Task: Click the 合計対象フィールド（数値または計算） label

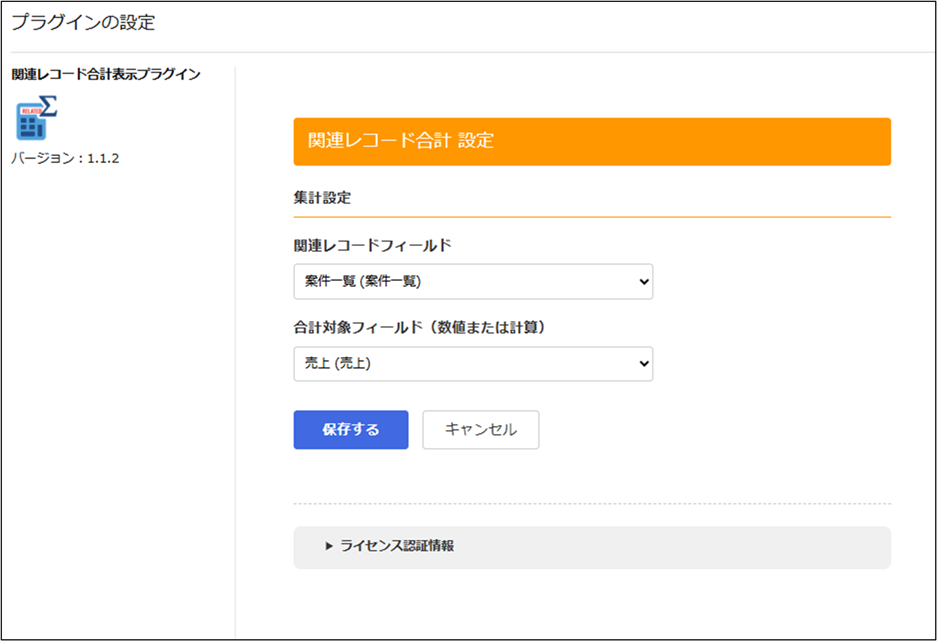Action: (424, 327)
